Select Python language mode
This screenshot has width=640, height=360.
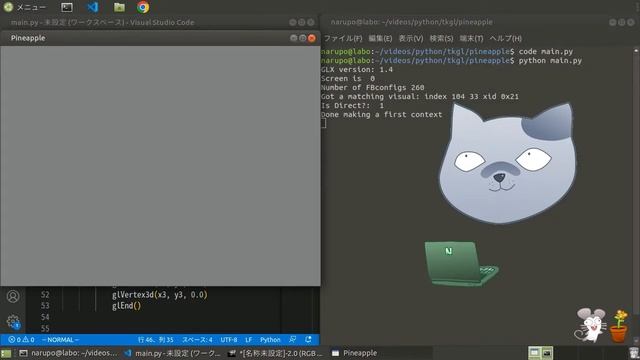[270, 340]
